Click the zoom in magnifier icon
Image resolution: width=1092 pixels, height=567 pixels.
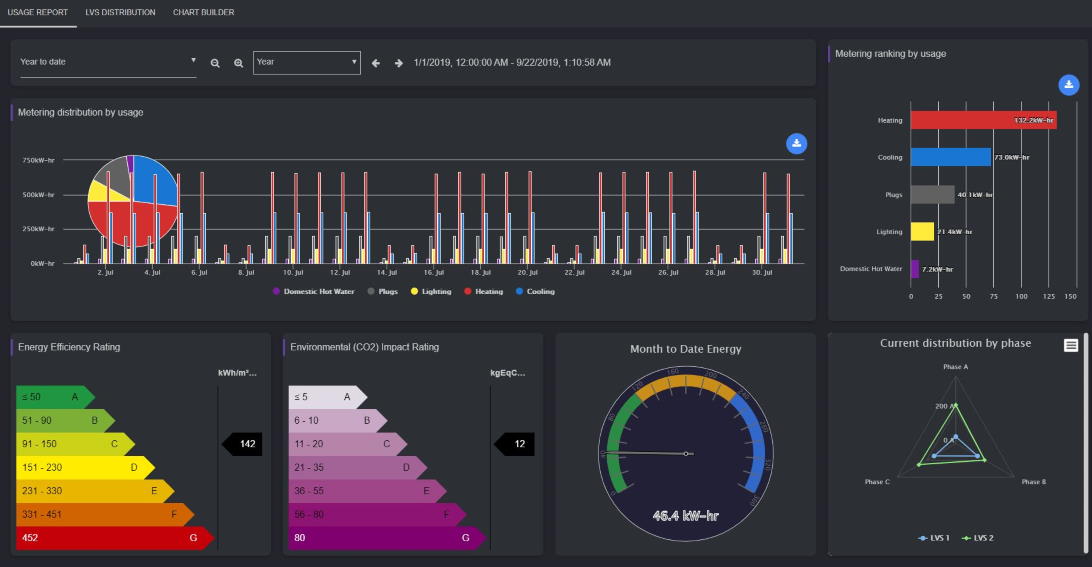[x=238, y=63]
